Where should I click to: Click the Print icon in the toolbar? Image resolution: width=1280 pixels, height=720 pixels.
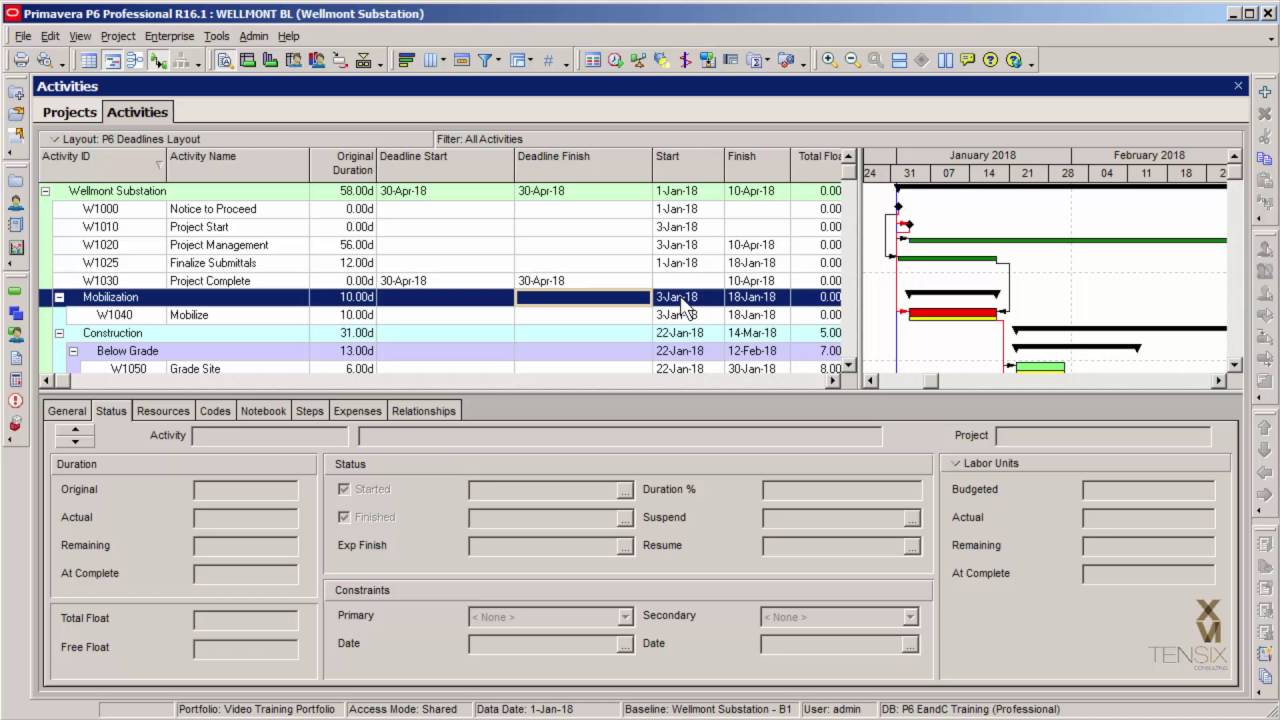(x=20, y=60)
